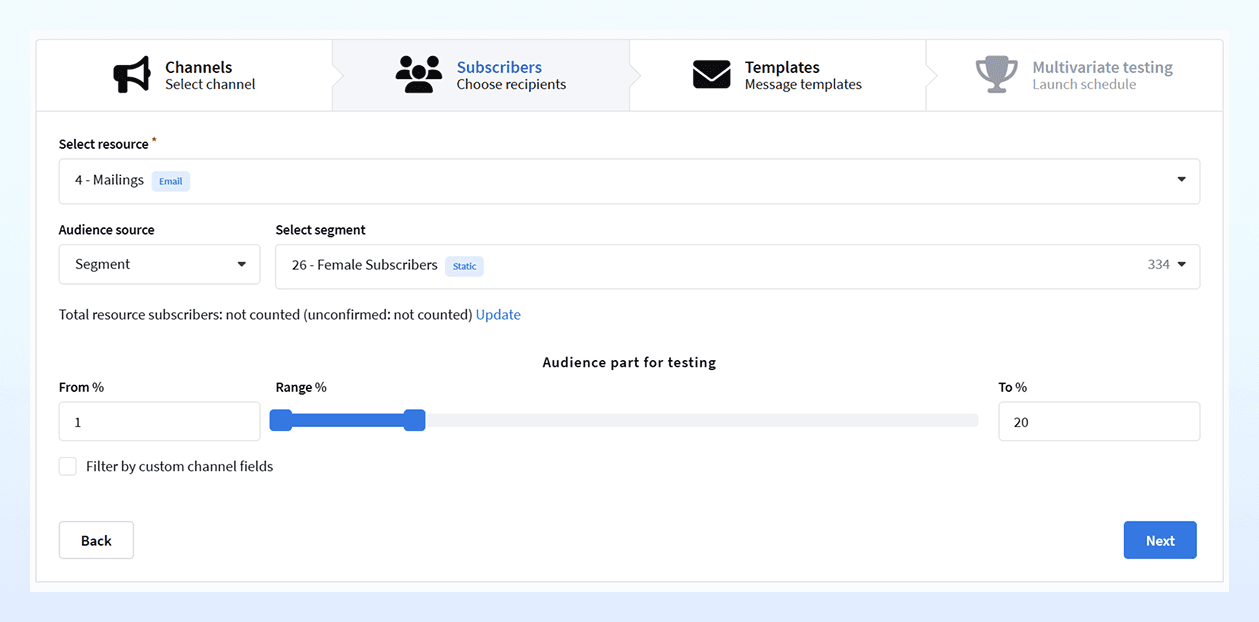Click the left range slider handle
1259x622 pixels.
[x=281, y=420]
